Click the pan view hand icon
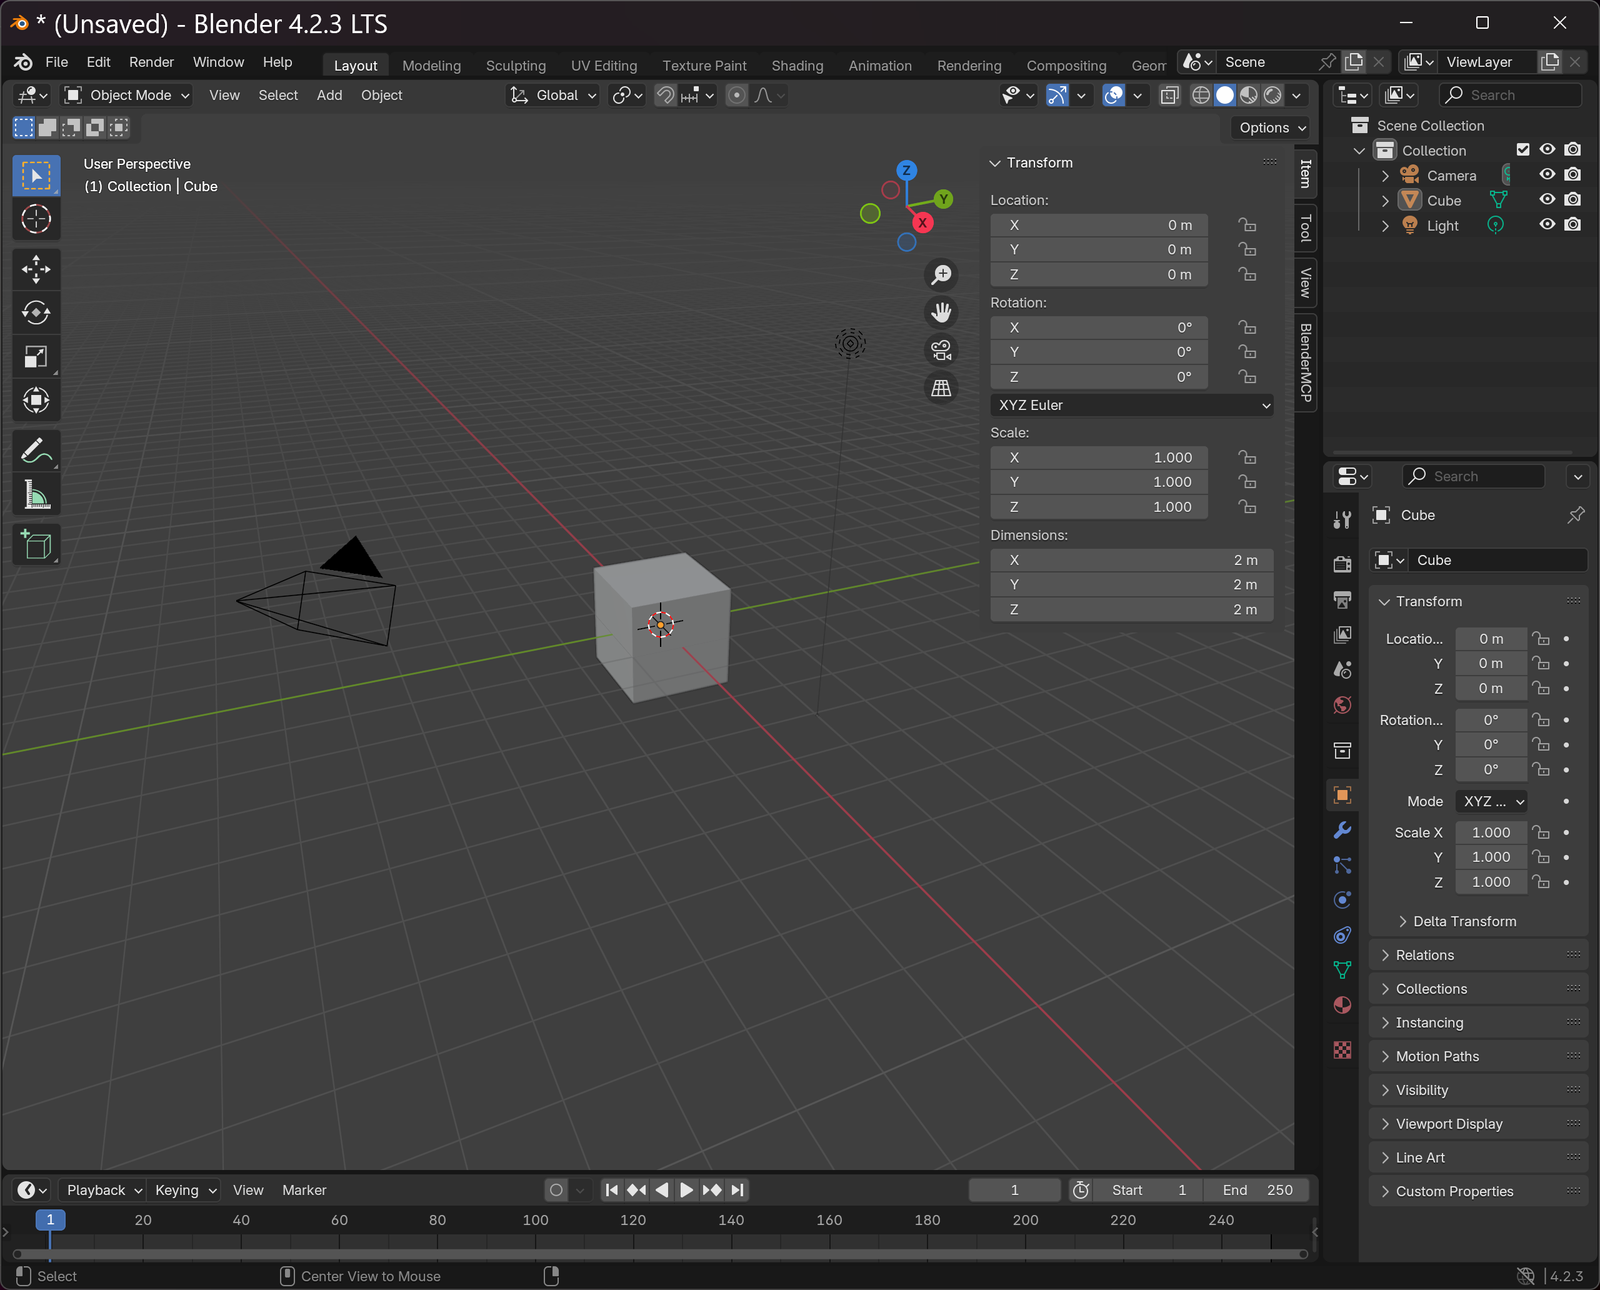This screenshot has height=1290, width=1600. 941,312
